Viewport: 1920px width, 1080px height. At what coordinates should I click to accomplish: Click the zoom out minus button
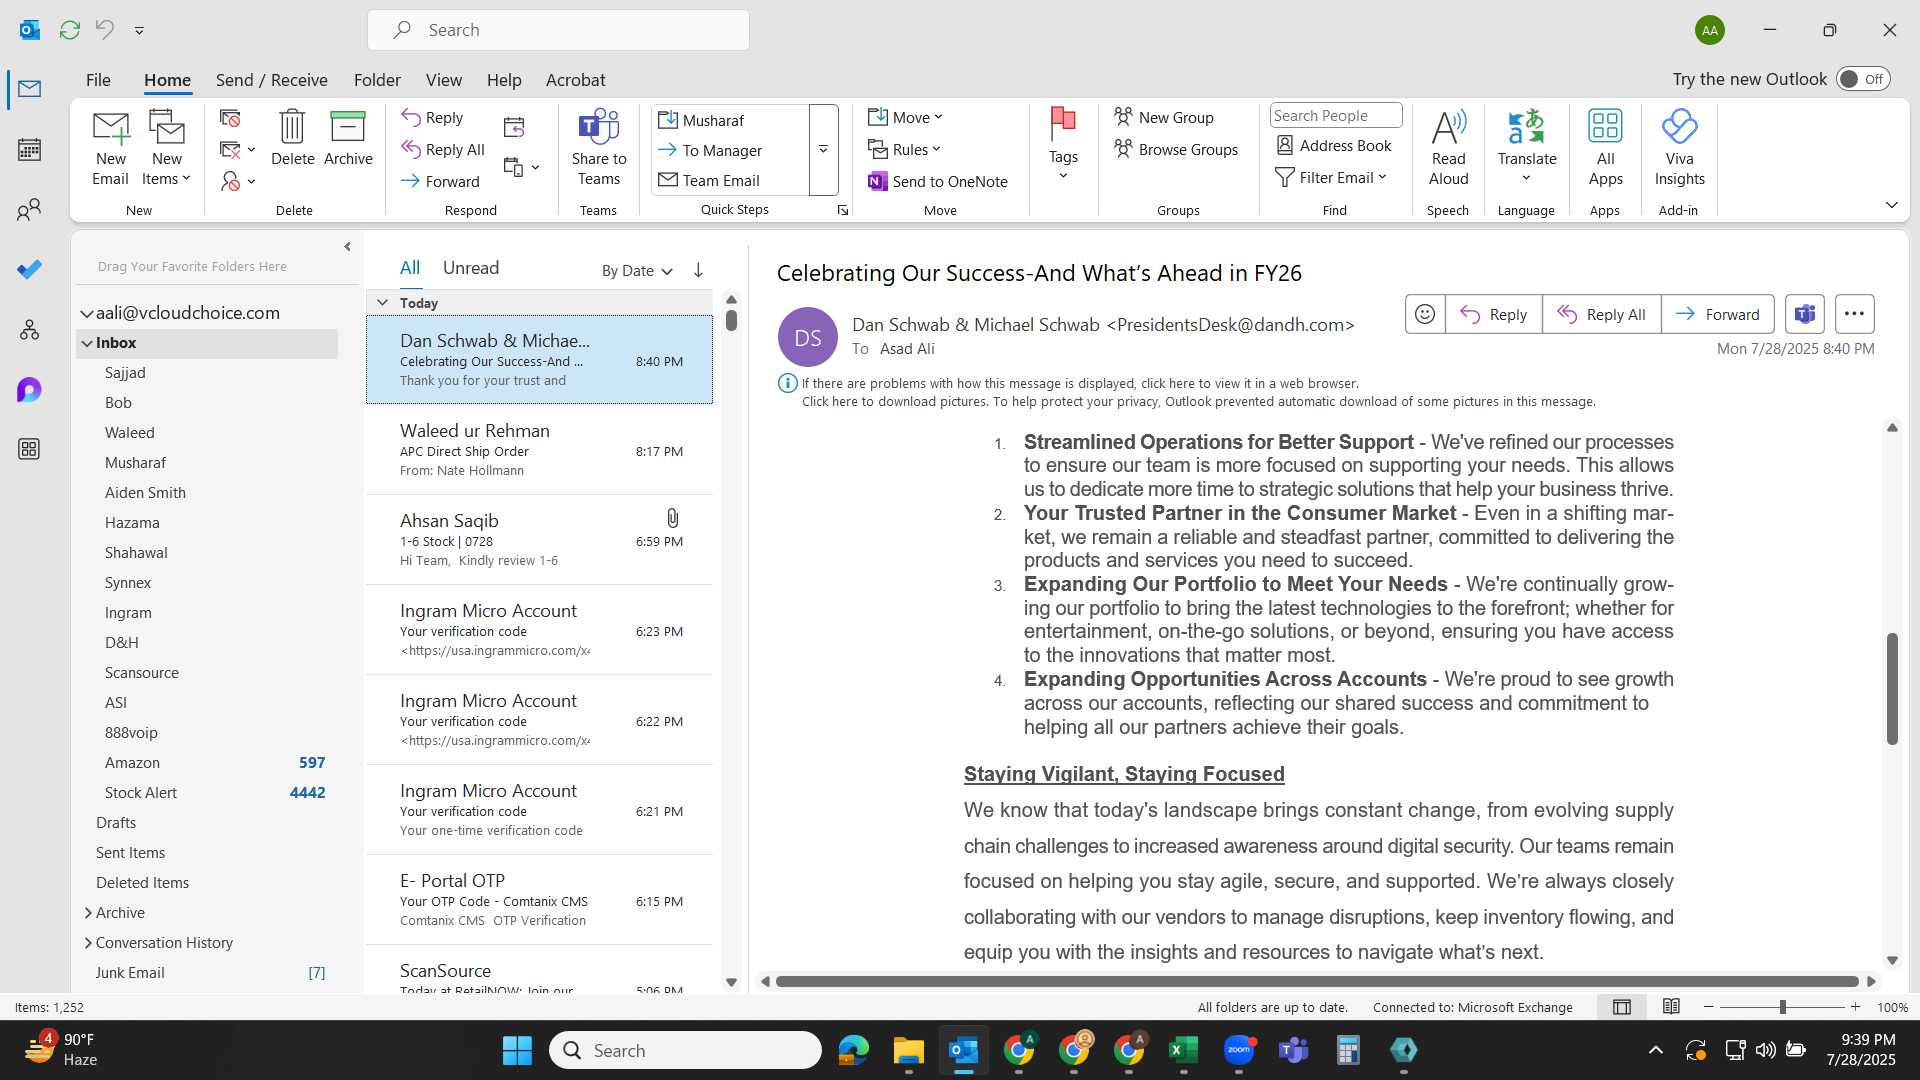point(1708,1007)
